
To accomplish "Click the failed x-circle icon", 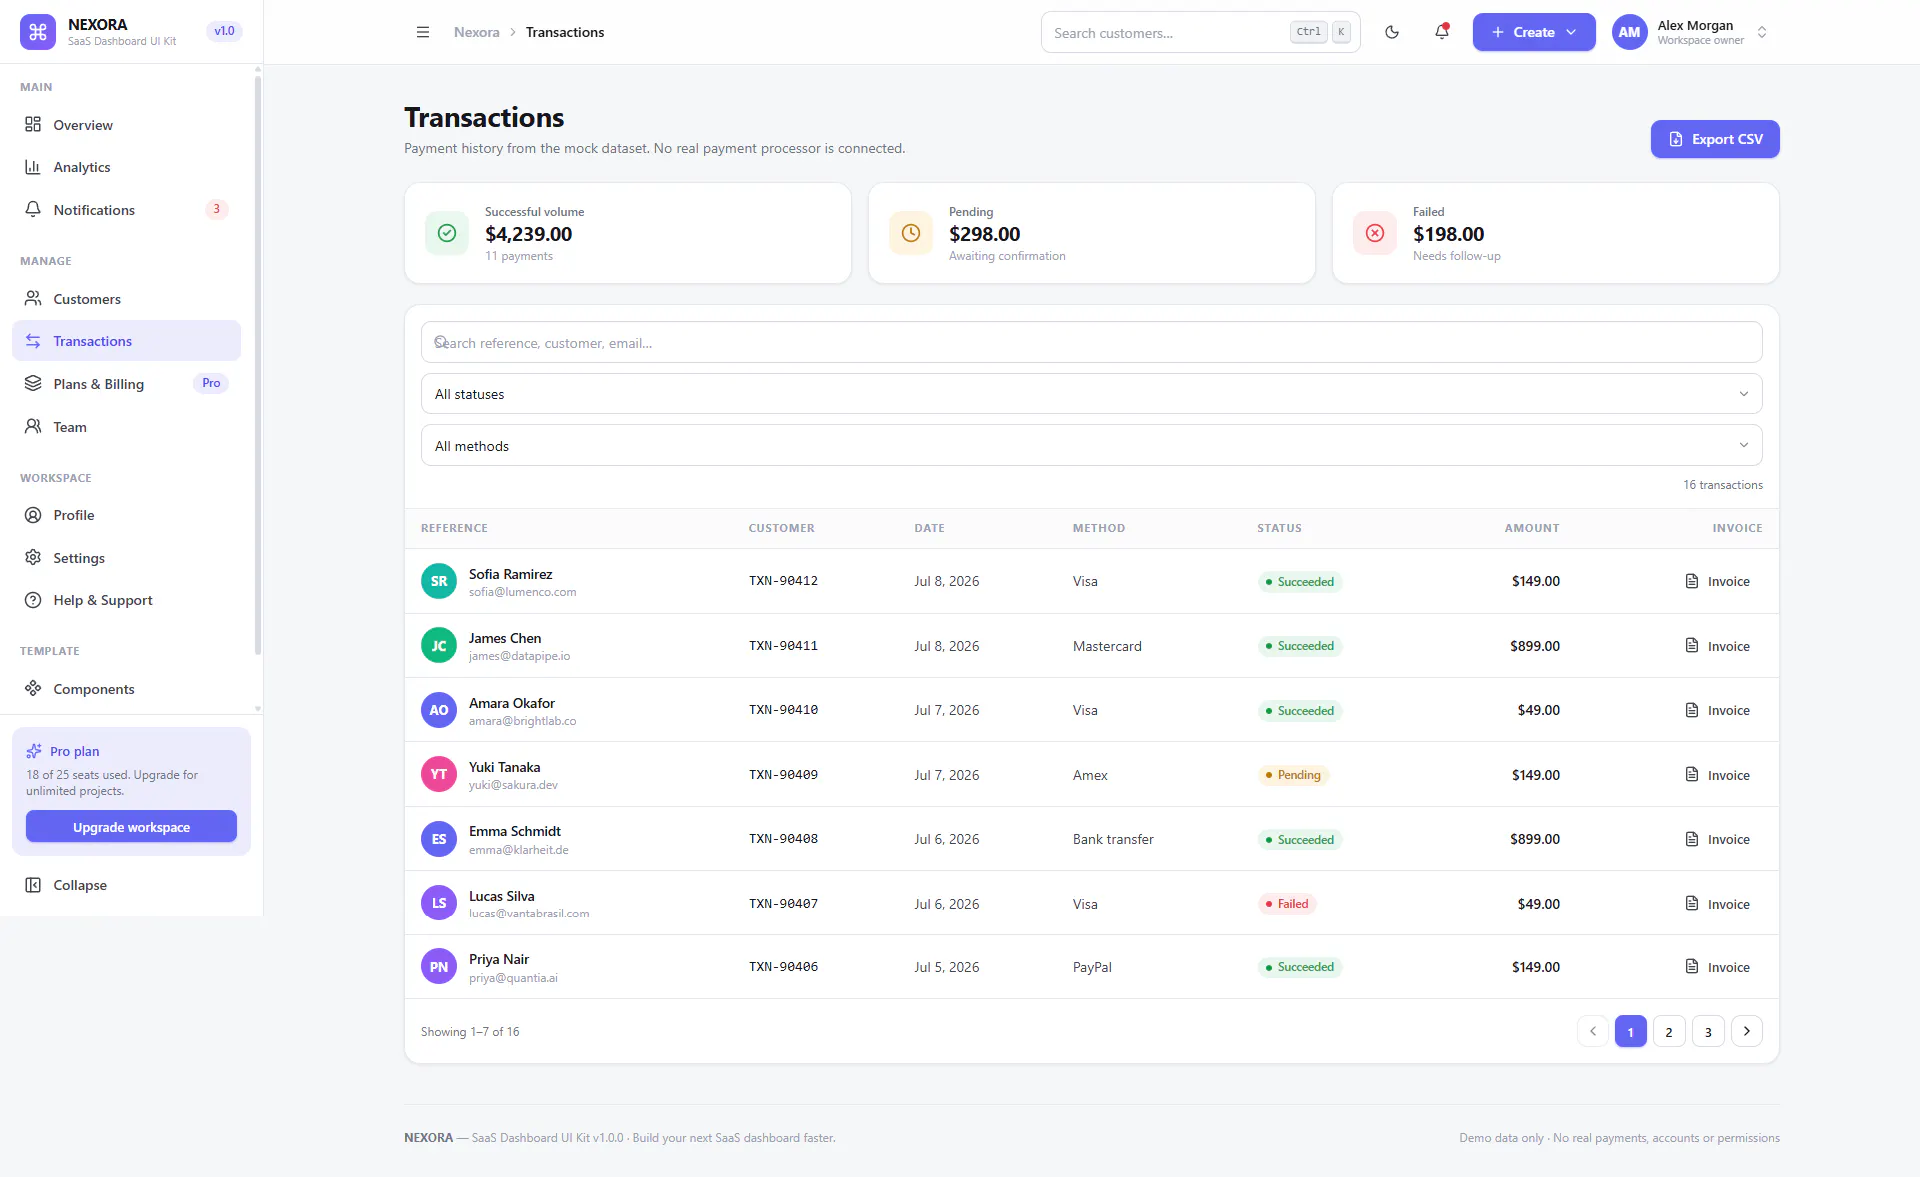I will pyautogui.click(x=1375, y=233).
